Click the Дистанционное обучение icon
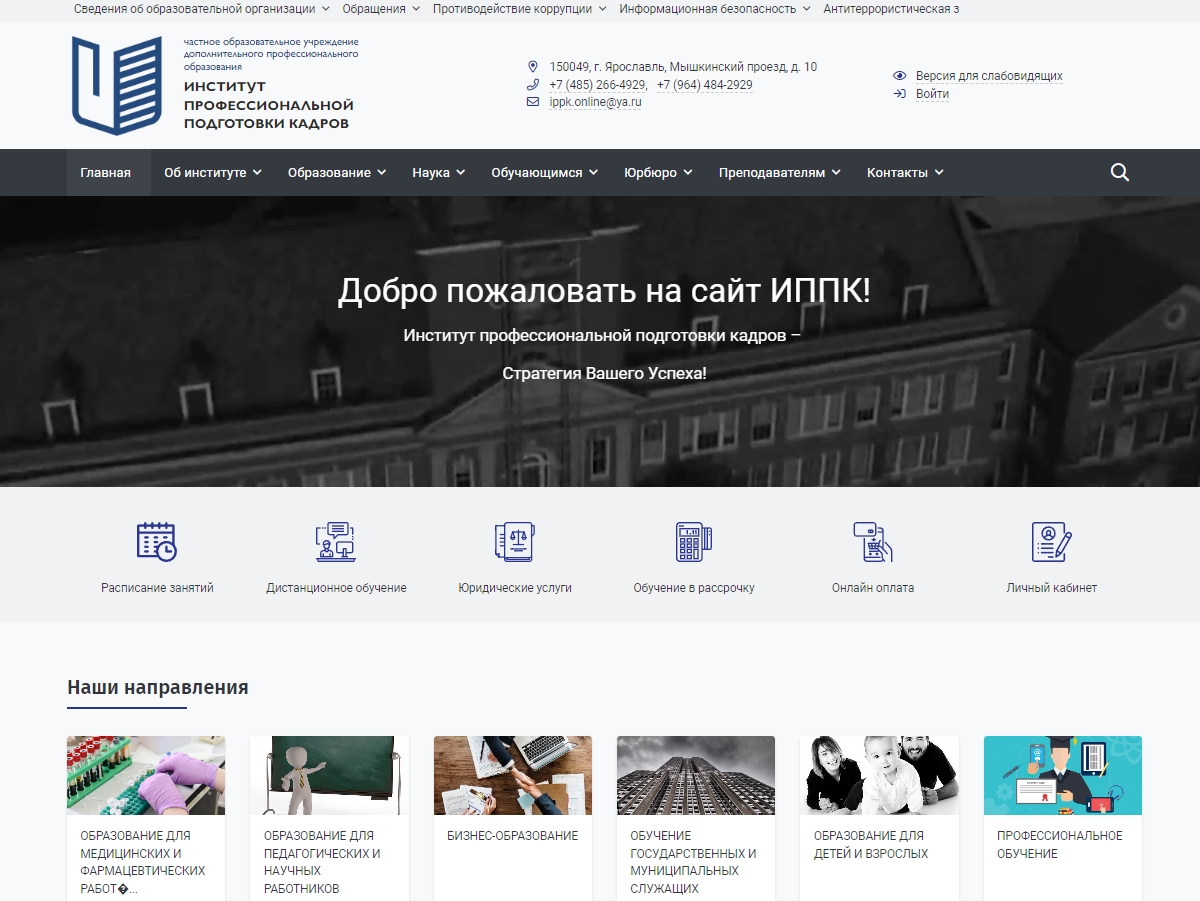The width and height of the screenshot is (1200, 901). [336, 541]
